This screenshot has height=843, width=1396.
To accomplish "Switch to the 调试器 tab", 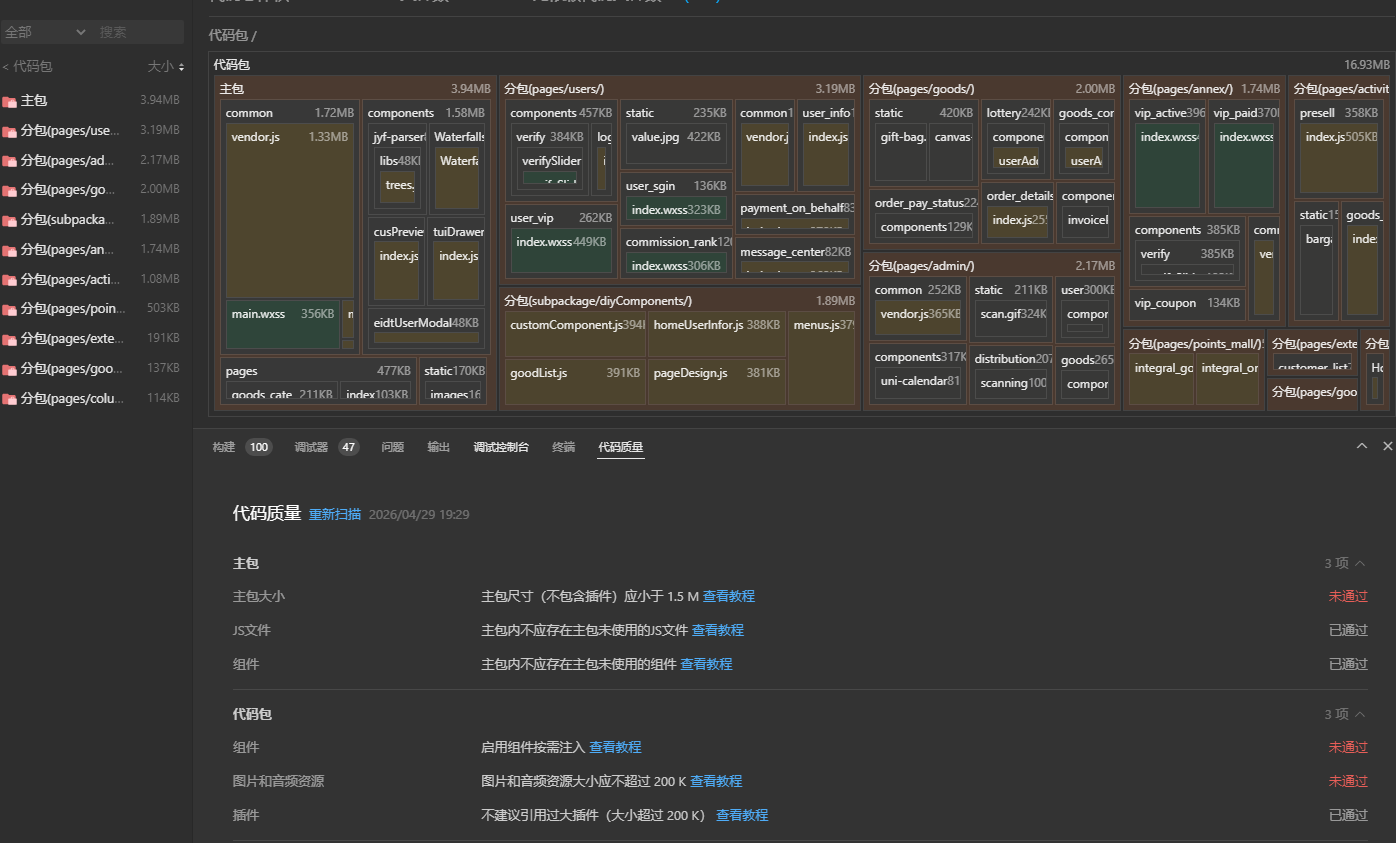I will (311, 447).
